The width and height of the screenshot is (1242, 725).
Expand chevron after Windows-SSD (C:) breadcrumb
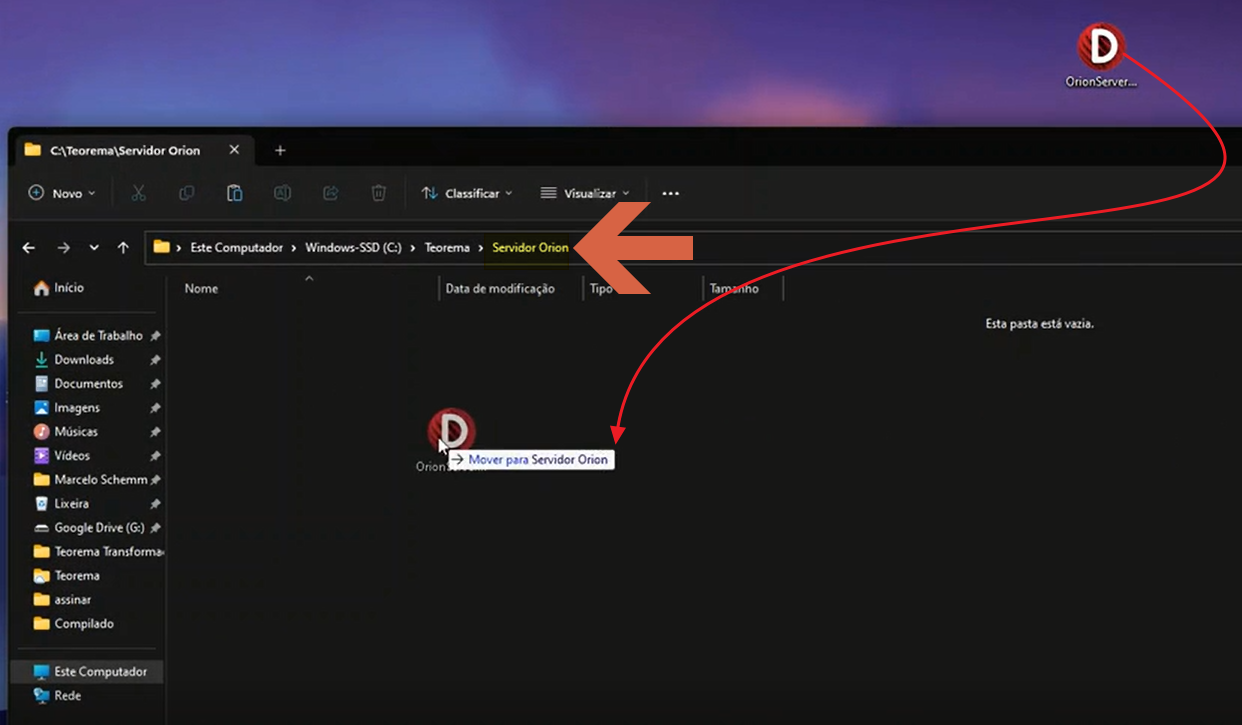point(413,247)
